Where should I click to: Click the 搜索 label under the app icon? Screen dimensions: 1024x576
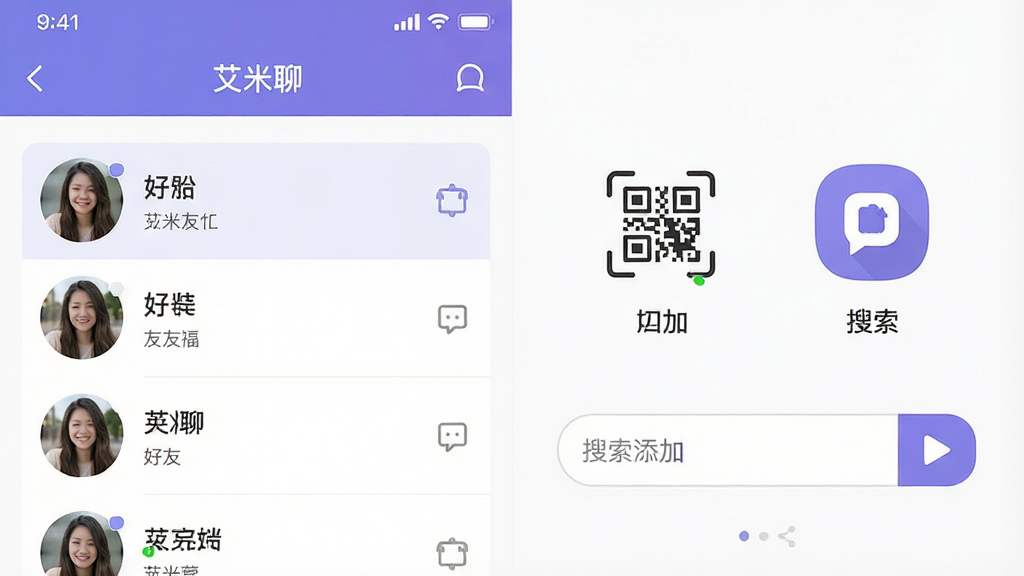[872, 321]
